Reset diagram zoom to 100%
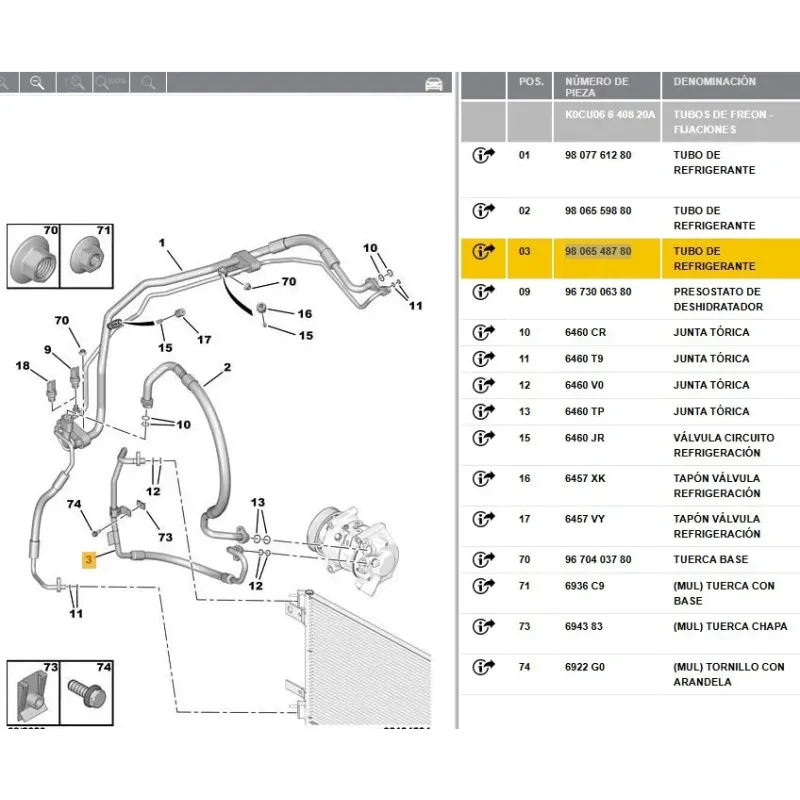The height and width of the screenshot is (800, 800). pyautogui.click(x=114, y=83)
